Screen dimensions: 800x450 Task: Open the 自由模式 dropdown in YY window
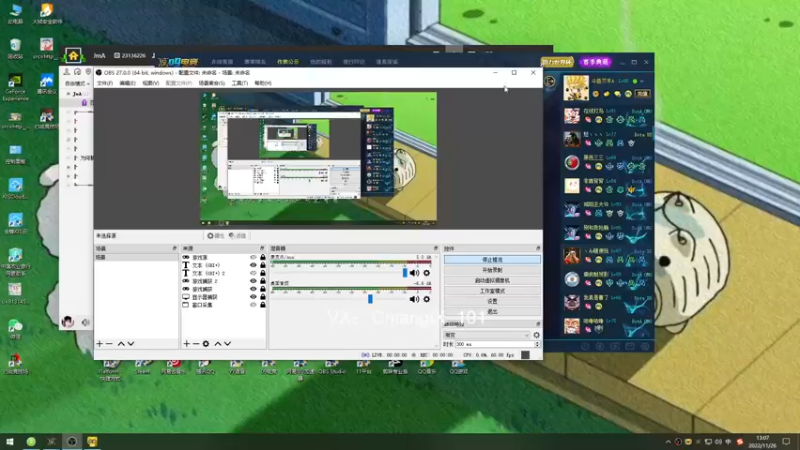point(77,83)
